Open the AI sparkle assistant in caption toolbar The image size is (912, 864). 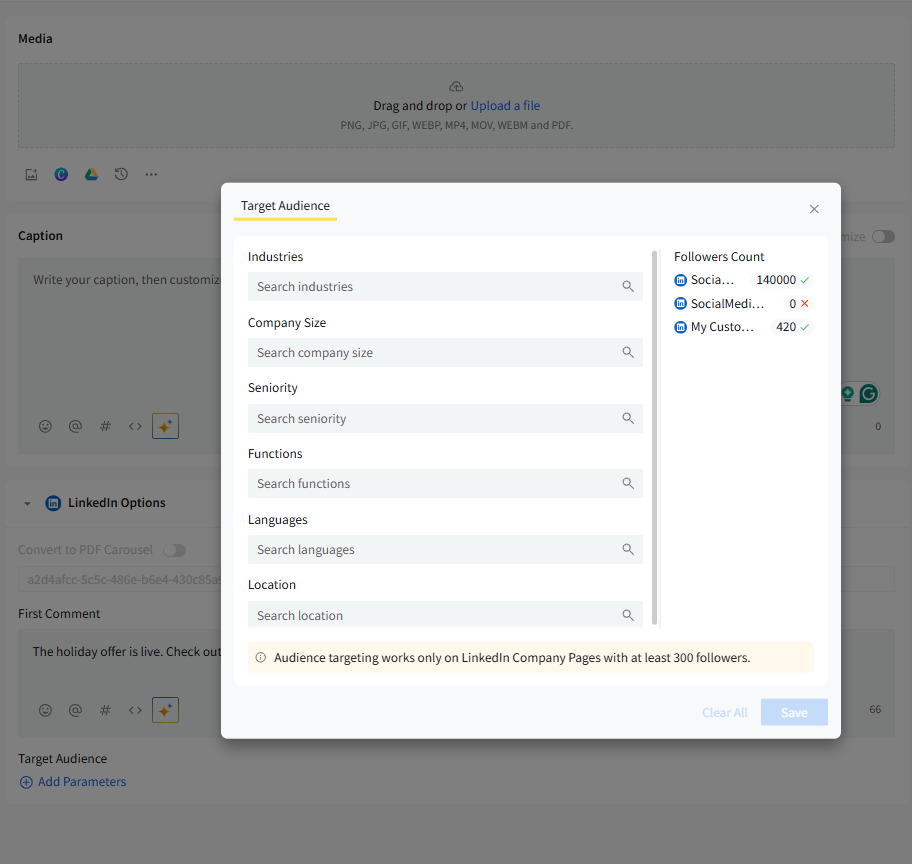tap(165, 426)
